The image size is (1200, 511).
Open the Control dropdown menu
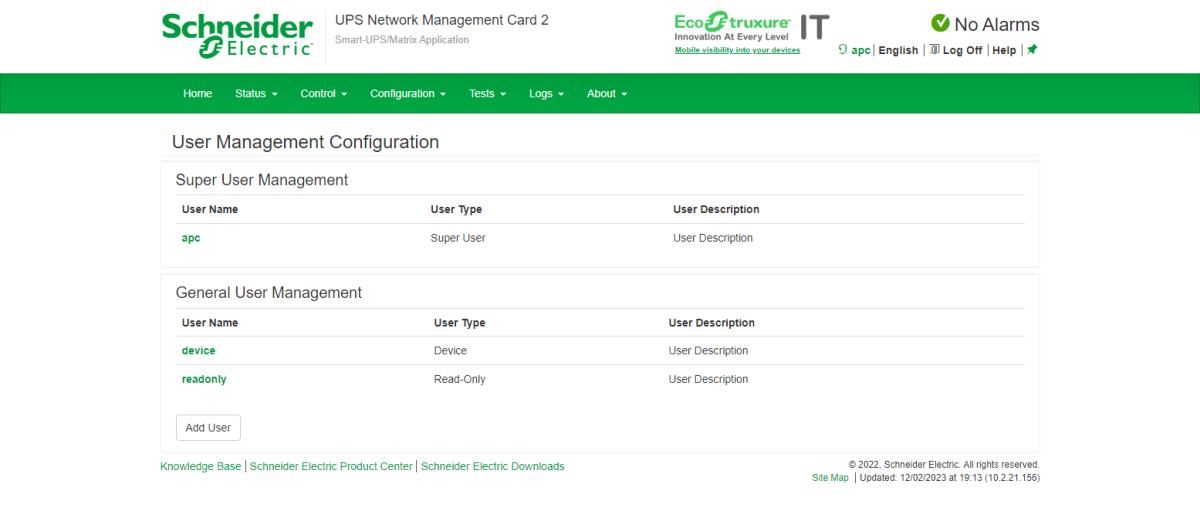point(323,93)
